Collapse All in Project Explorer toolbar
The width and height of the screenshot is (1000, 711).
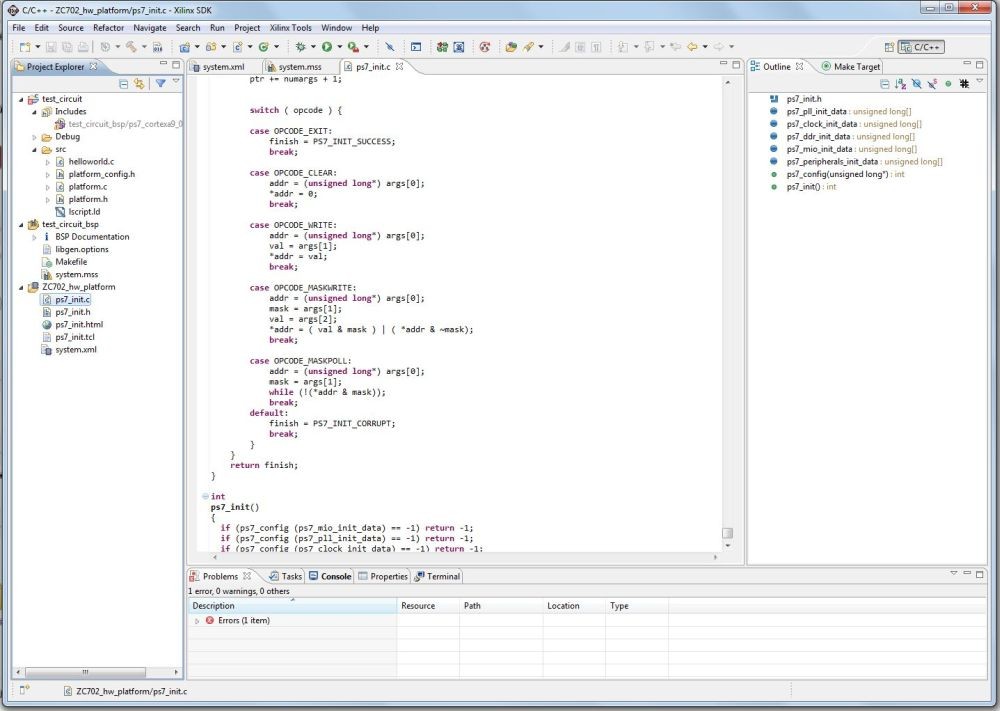tap(124, 84)
